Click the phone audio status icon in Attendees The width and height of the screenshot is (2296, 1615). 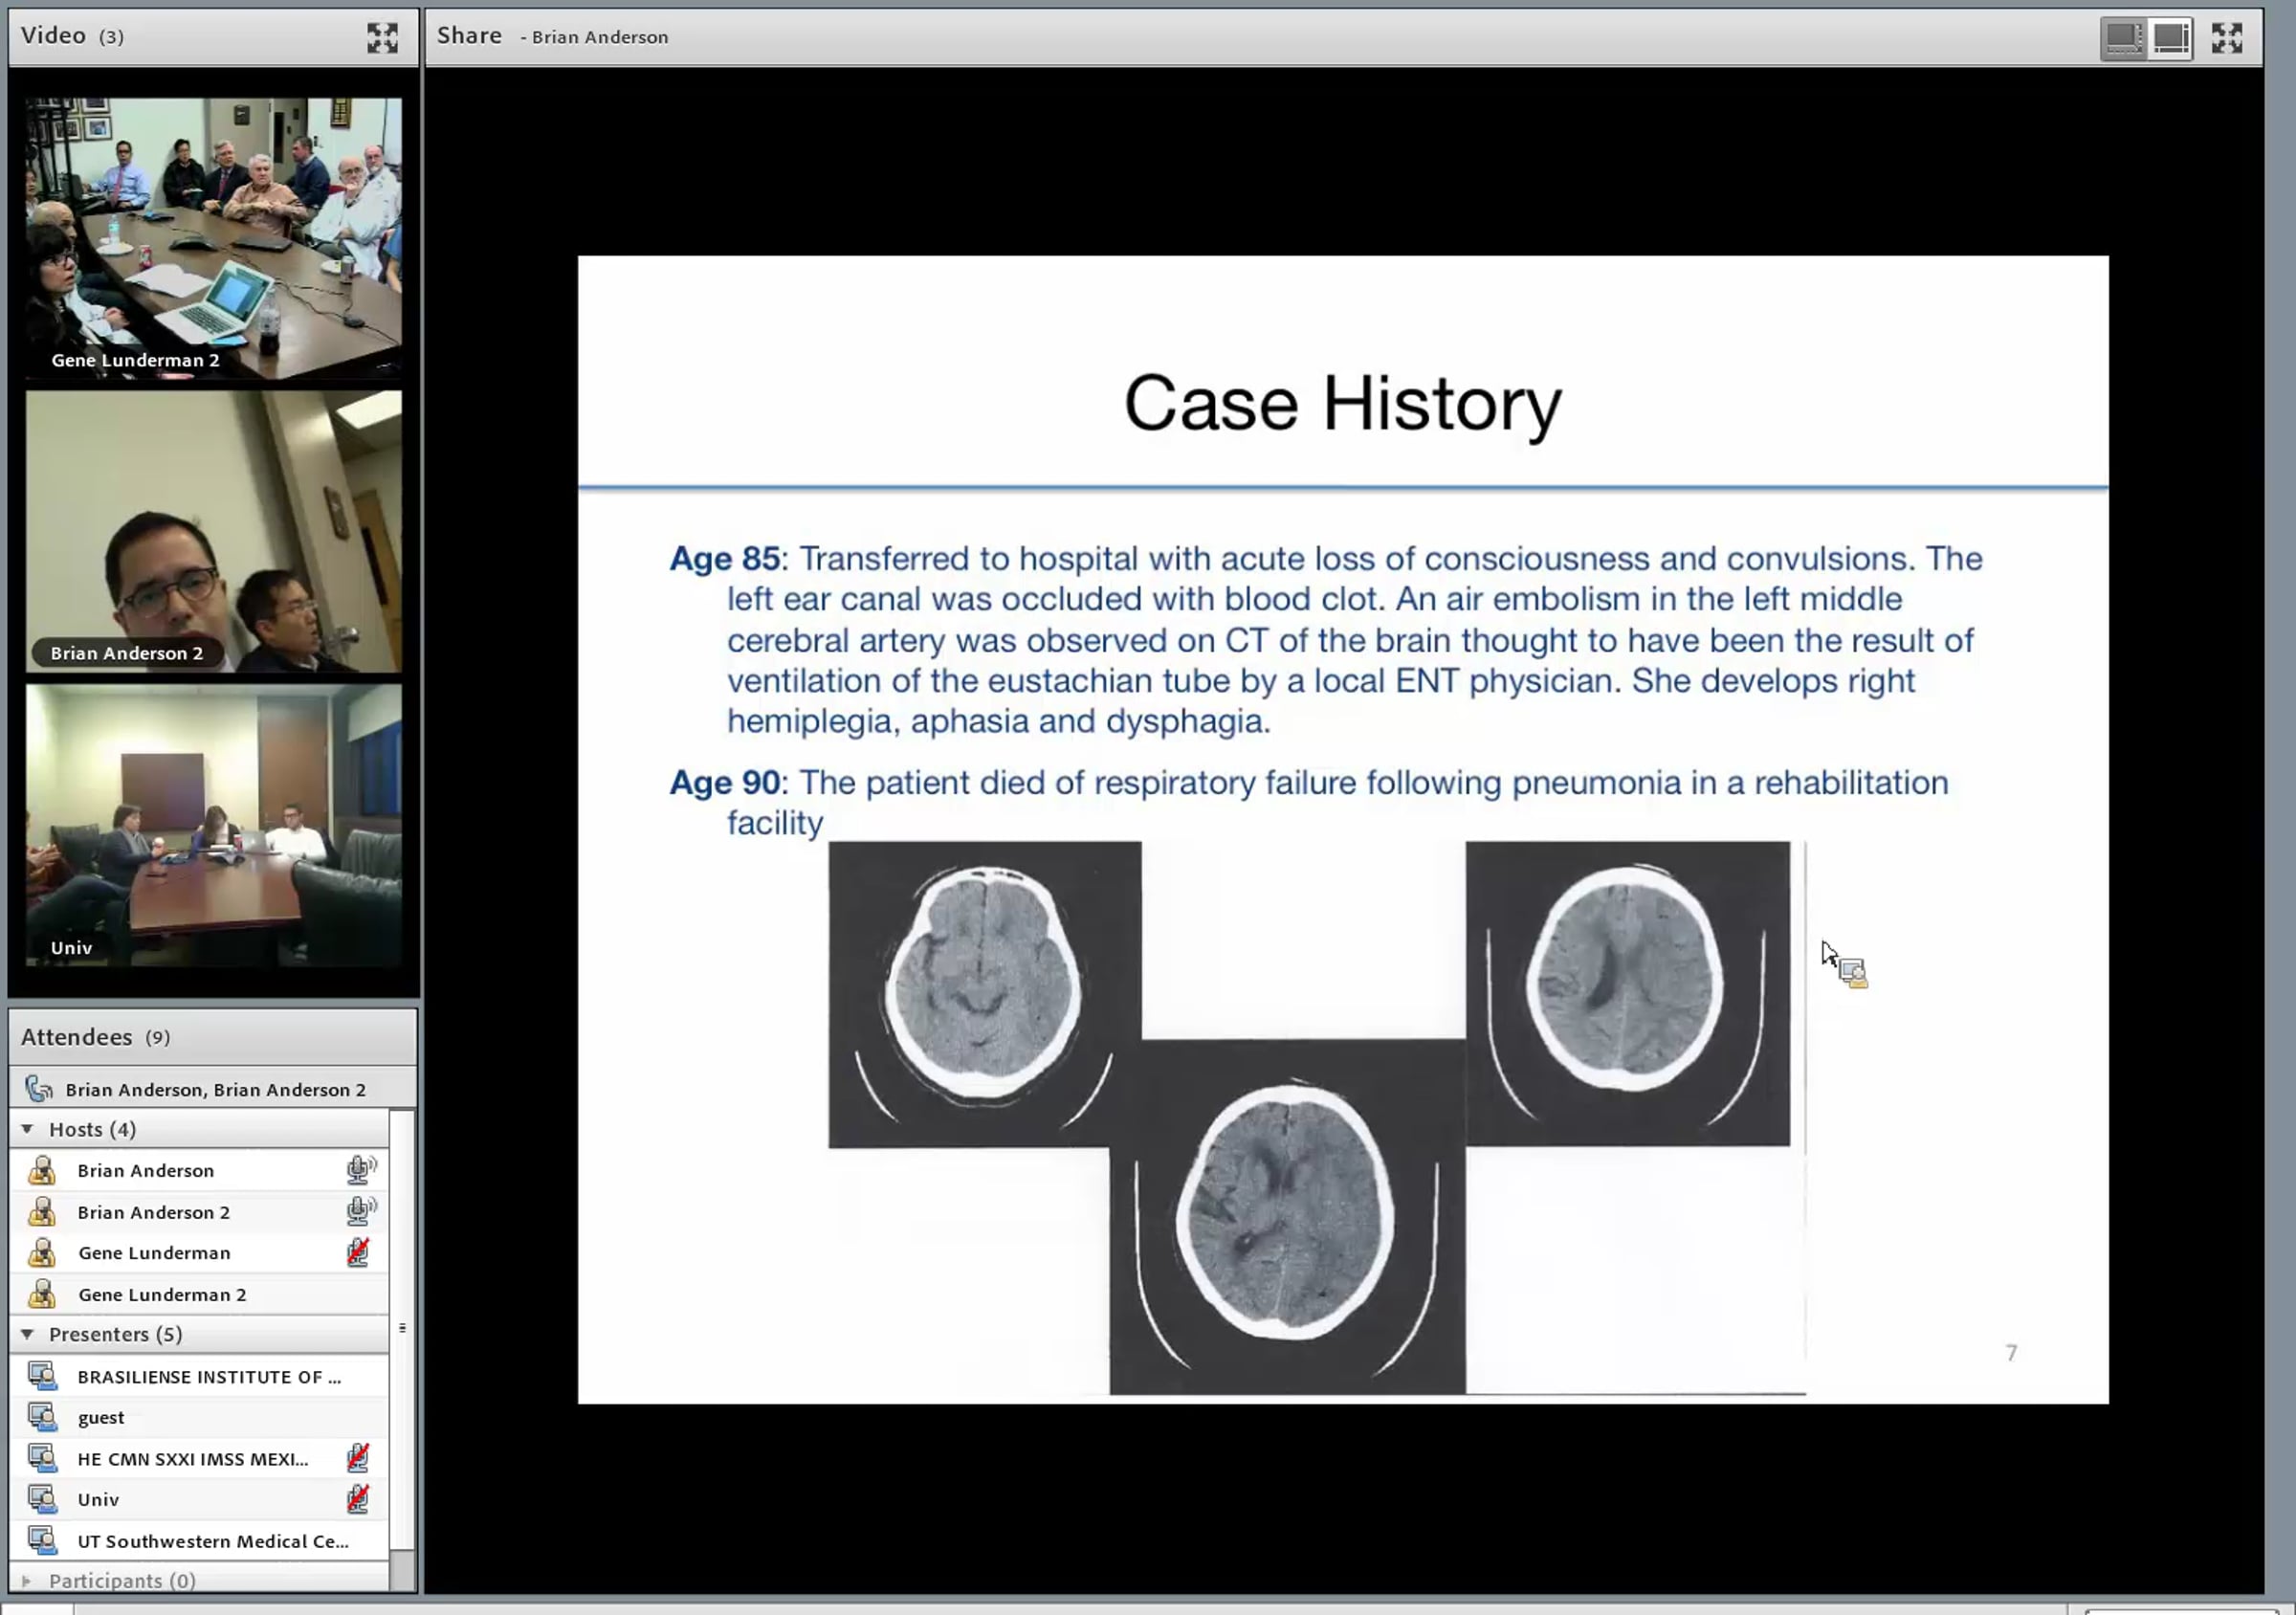click(39, 1088)
